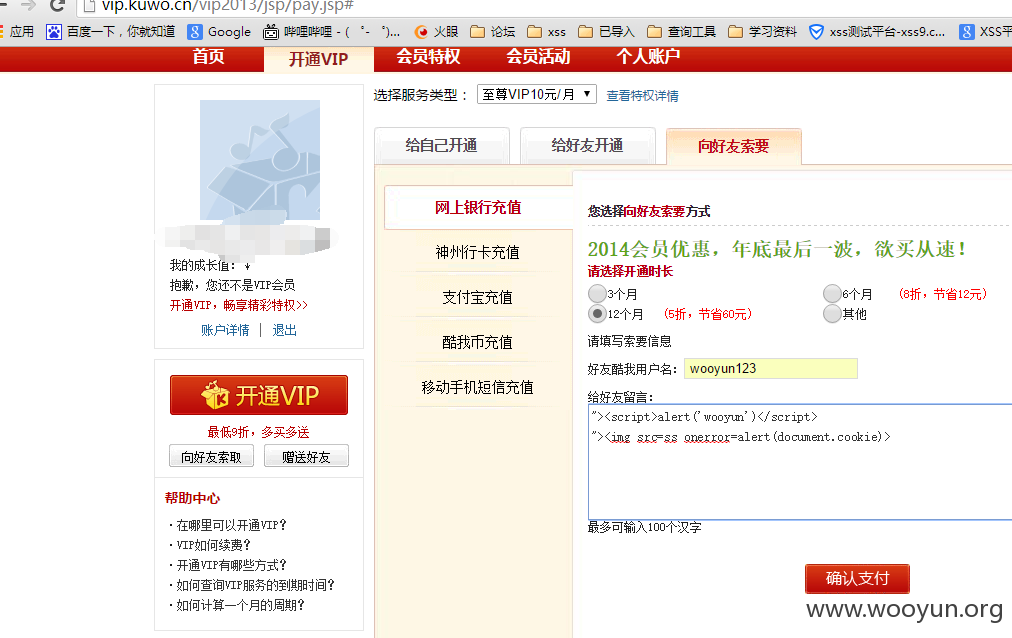Open the 账户详情 link

(x=225, y=330)
